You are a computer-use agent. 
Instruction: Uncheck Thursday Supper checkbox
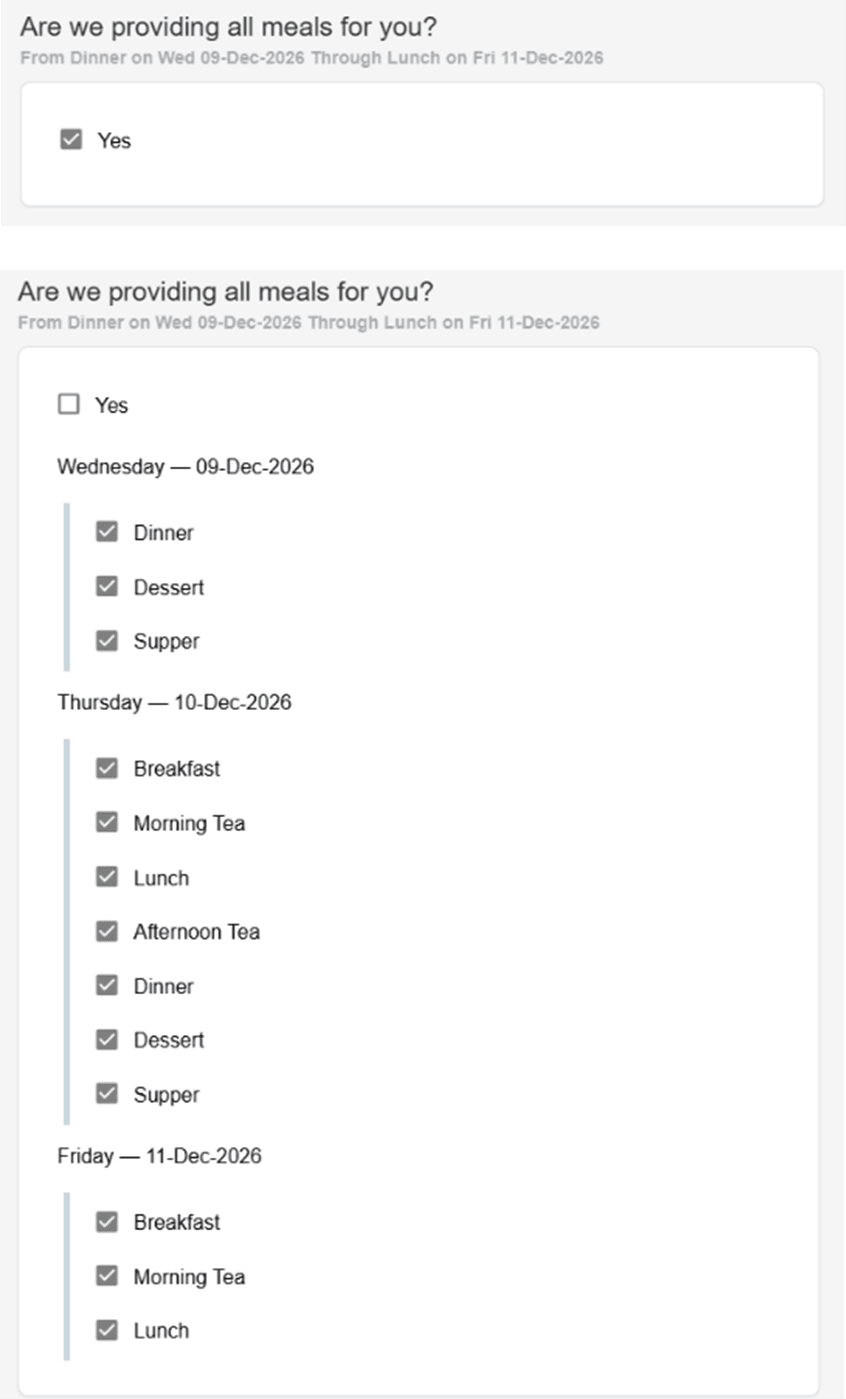(x=107, y=1095)
